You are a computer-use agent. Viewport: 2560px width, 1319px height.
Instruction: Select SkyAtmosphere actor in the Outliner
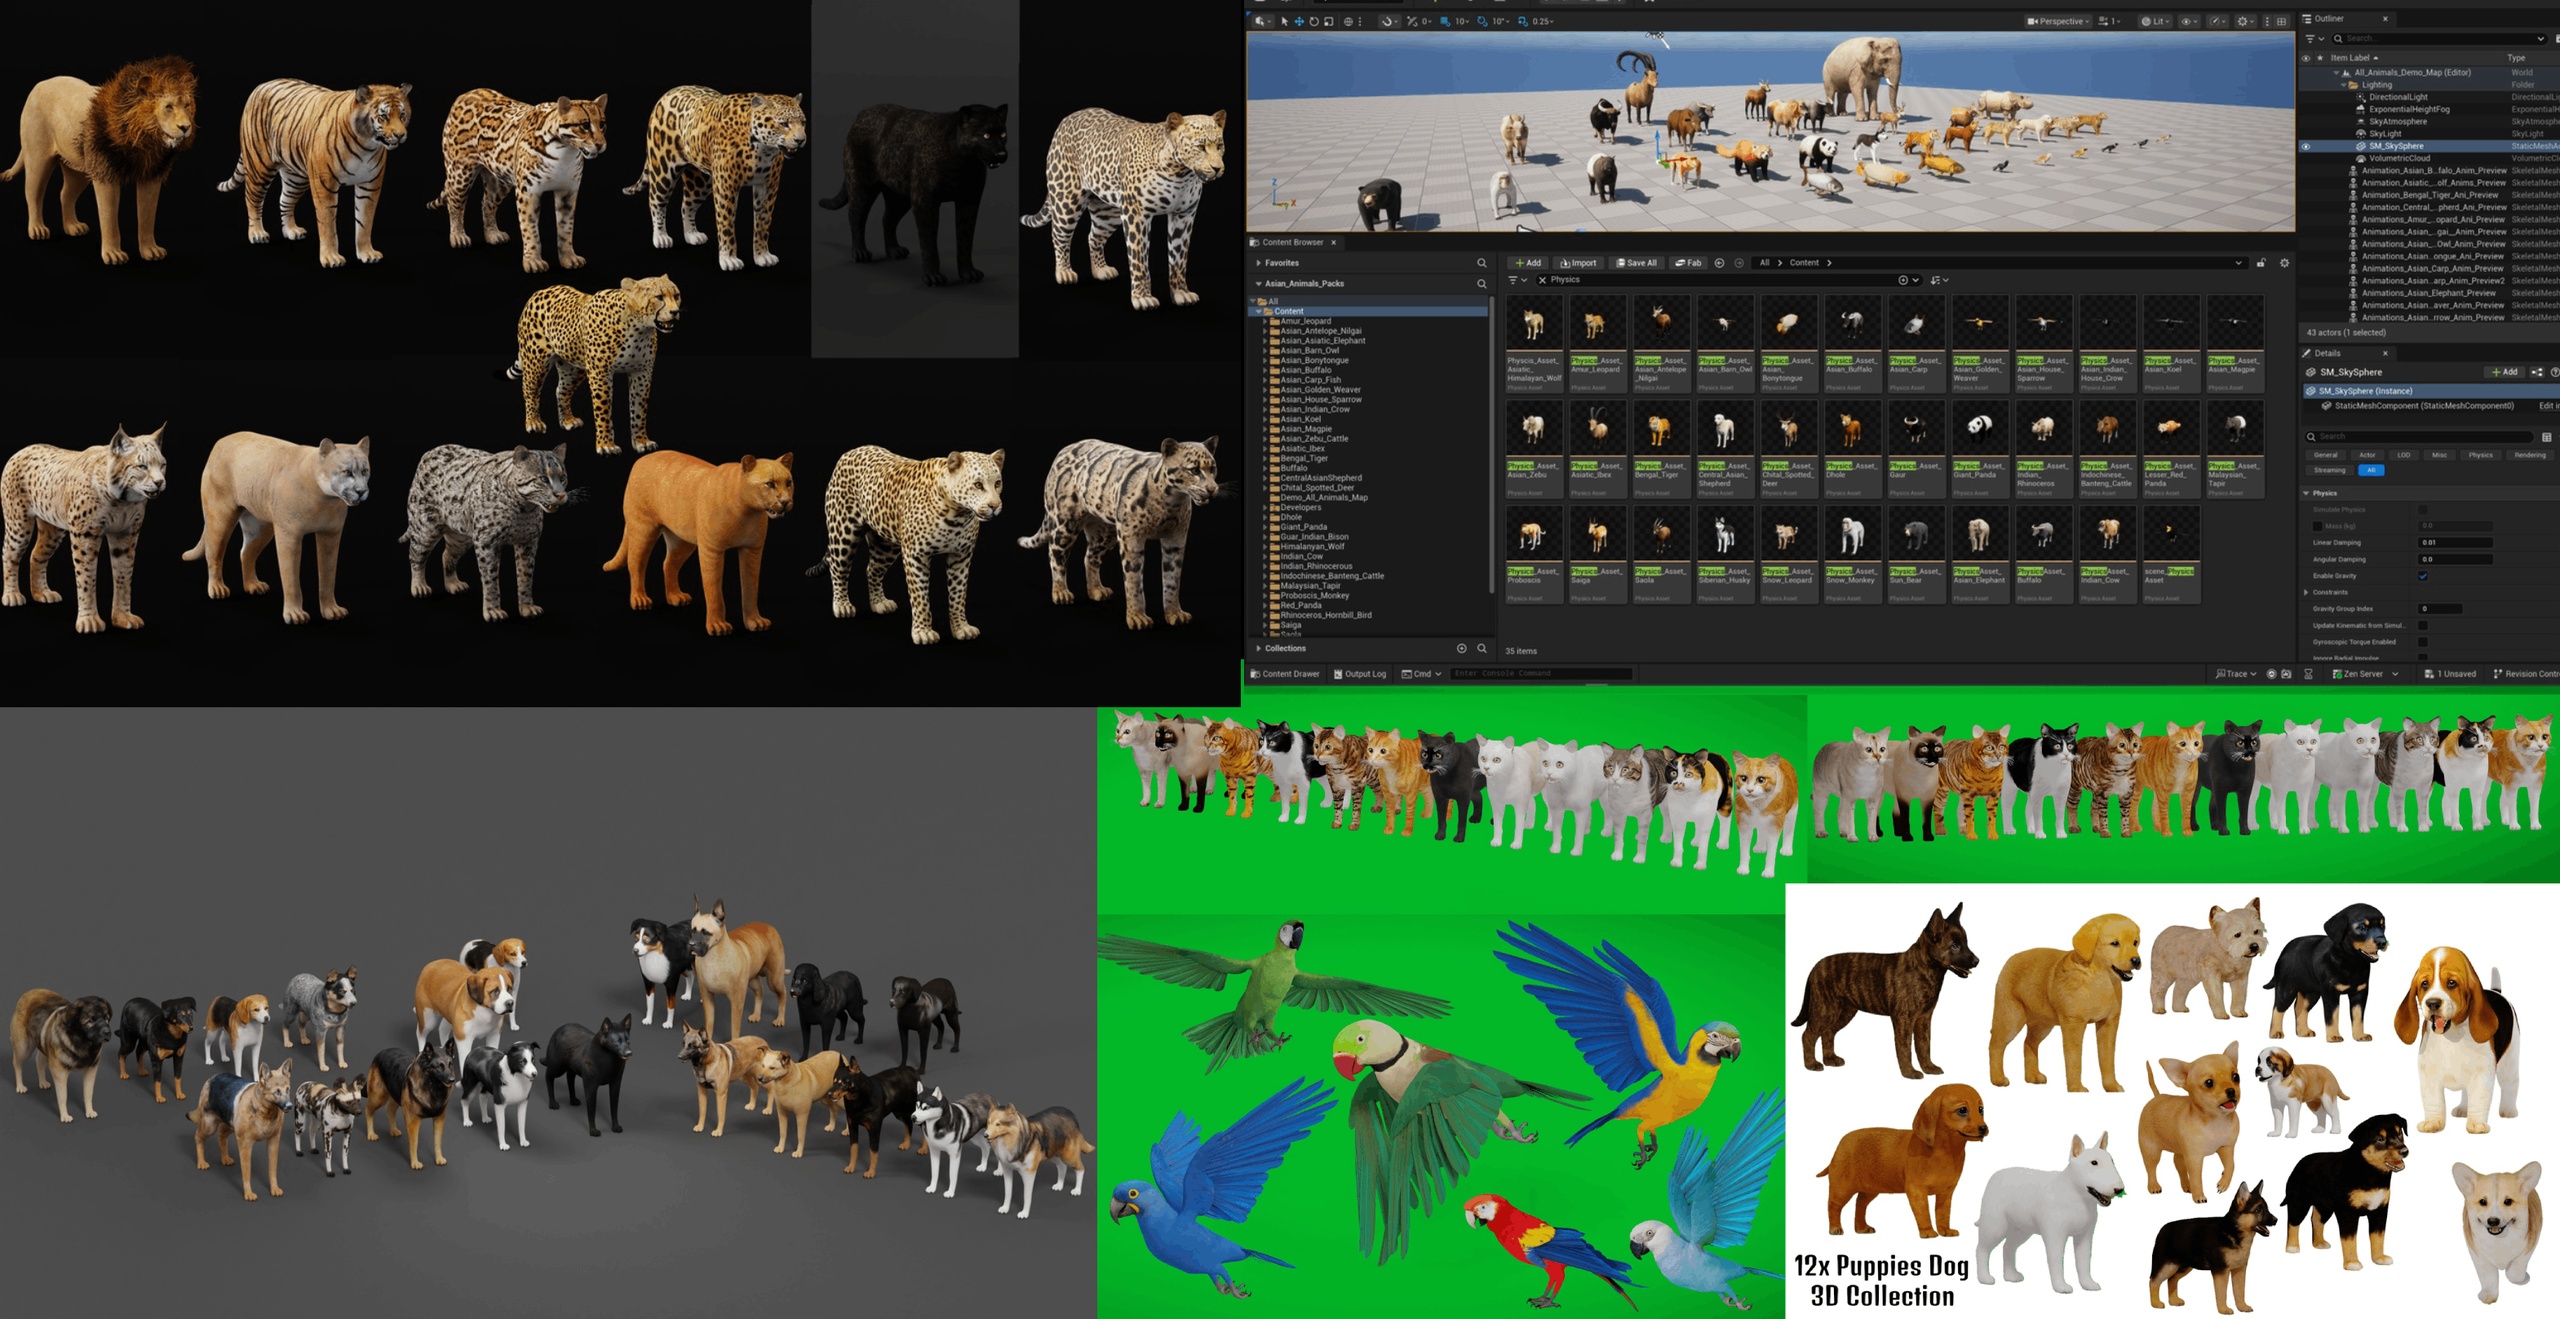pos(2396,121)
